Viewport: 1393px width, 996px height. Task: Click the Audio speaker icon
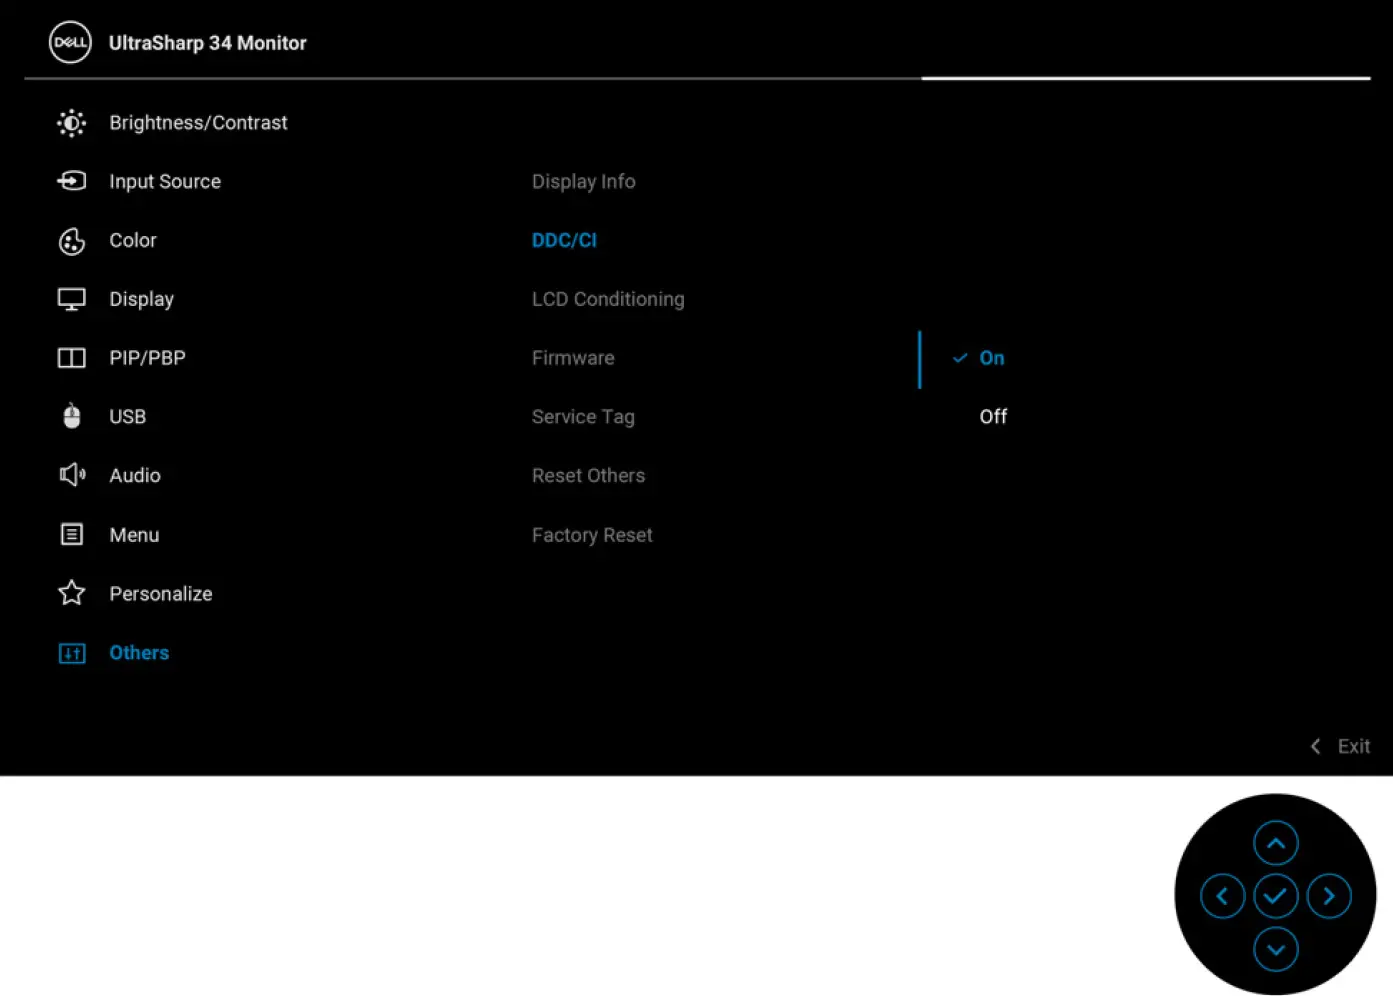click(72, 475)
